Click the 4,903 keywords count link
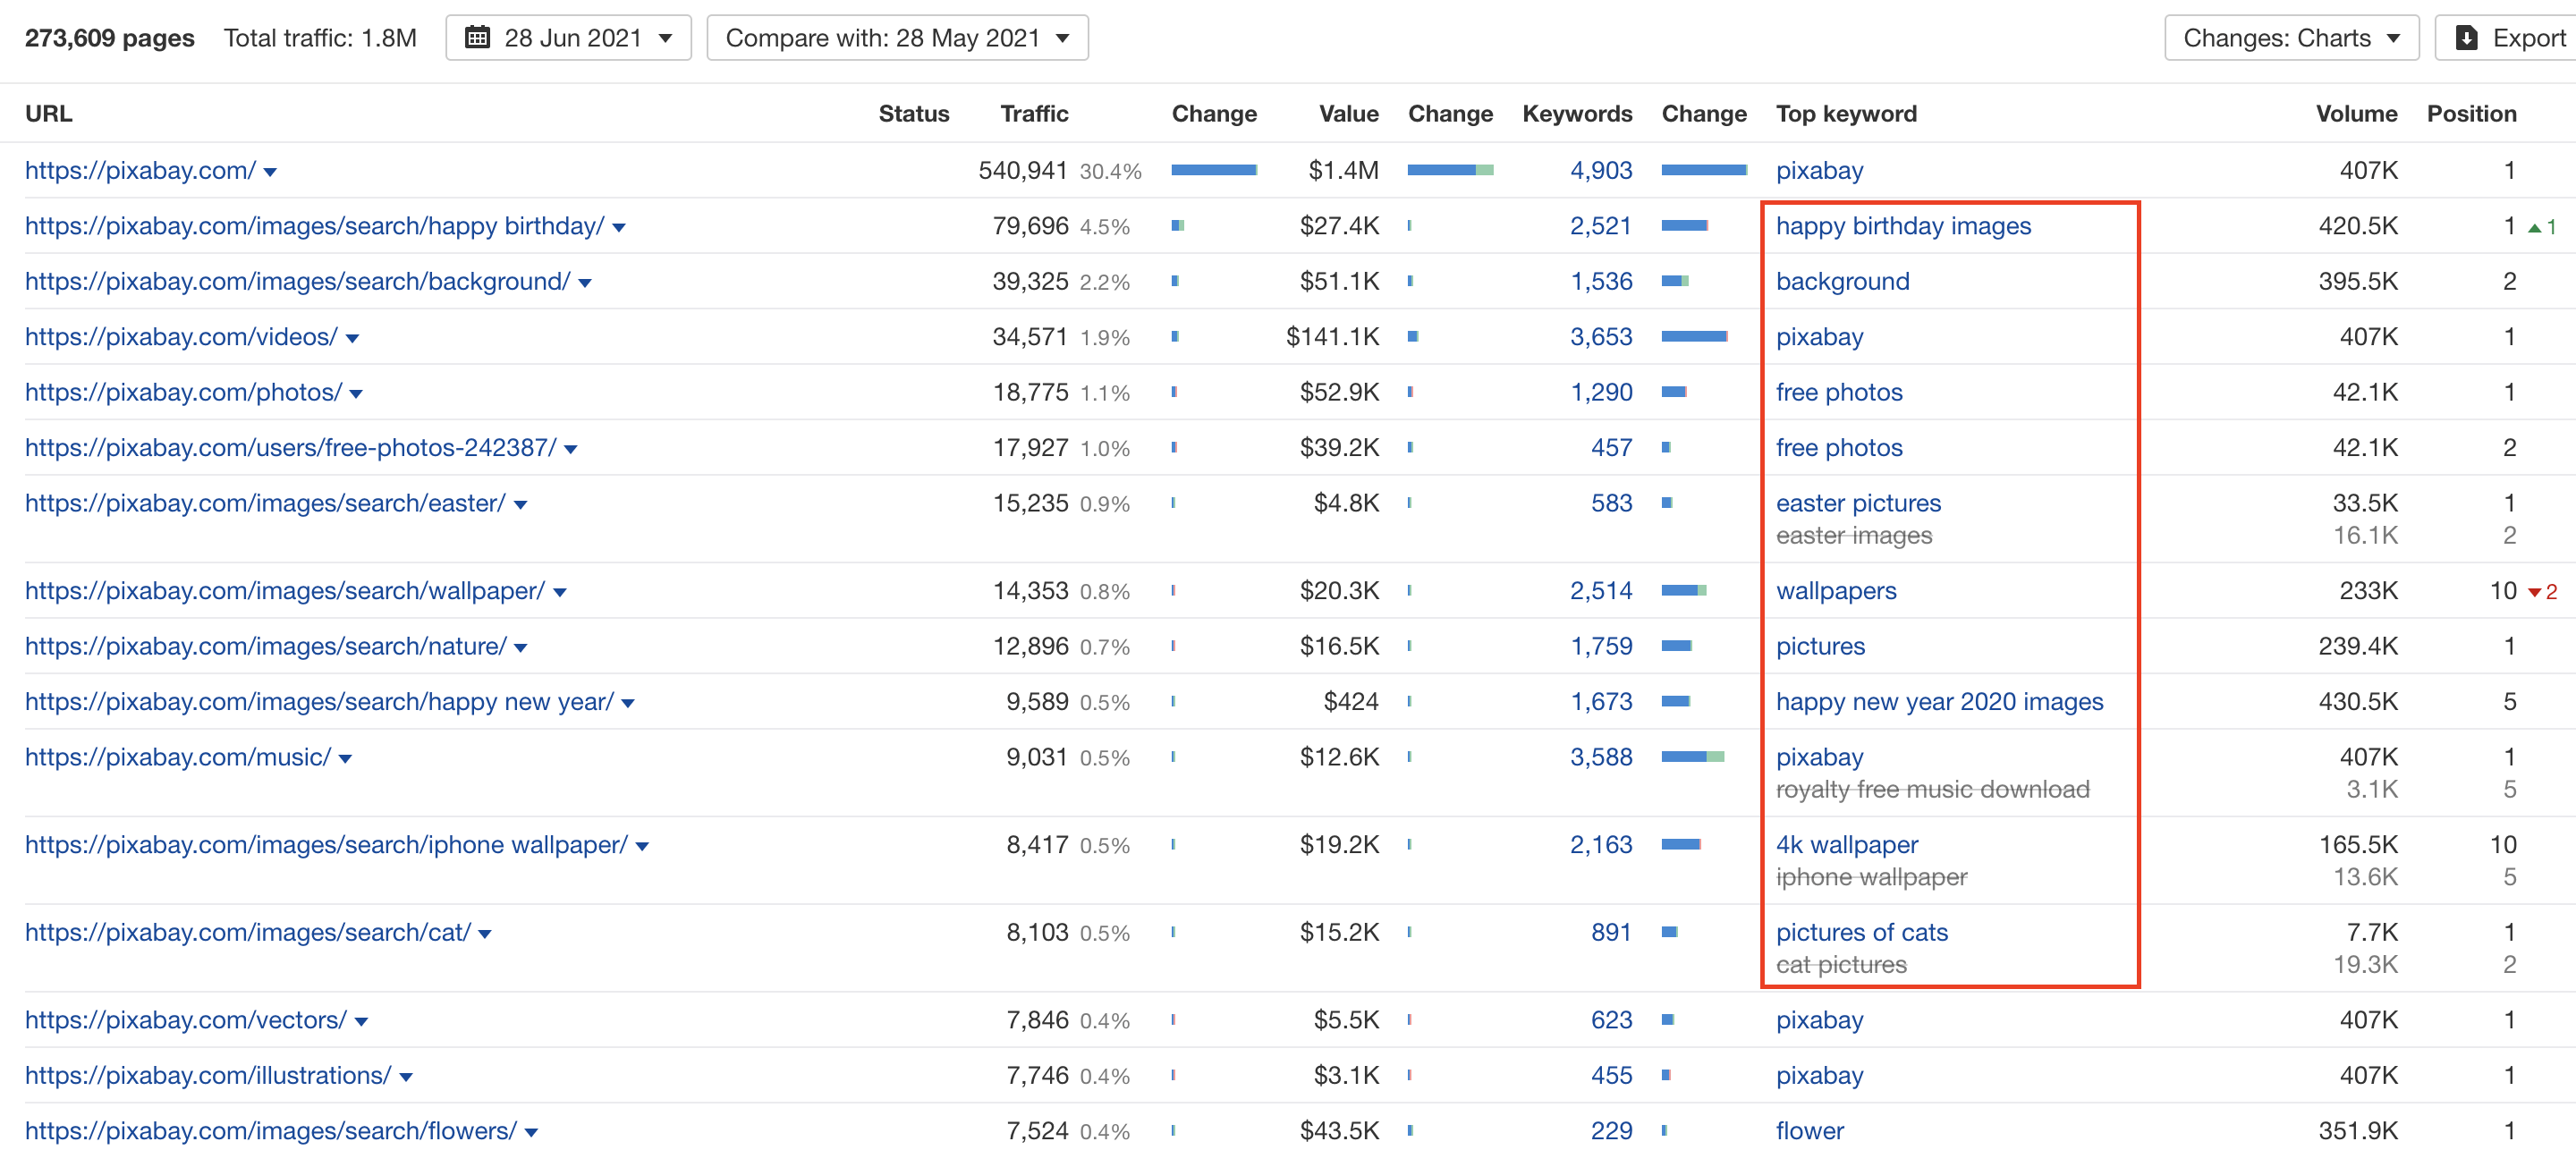This screenshot has height=1150, width=2576. [x=1601, y=170]
